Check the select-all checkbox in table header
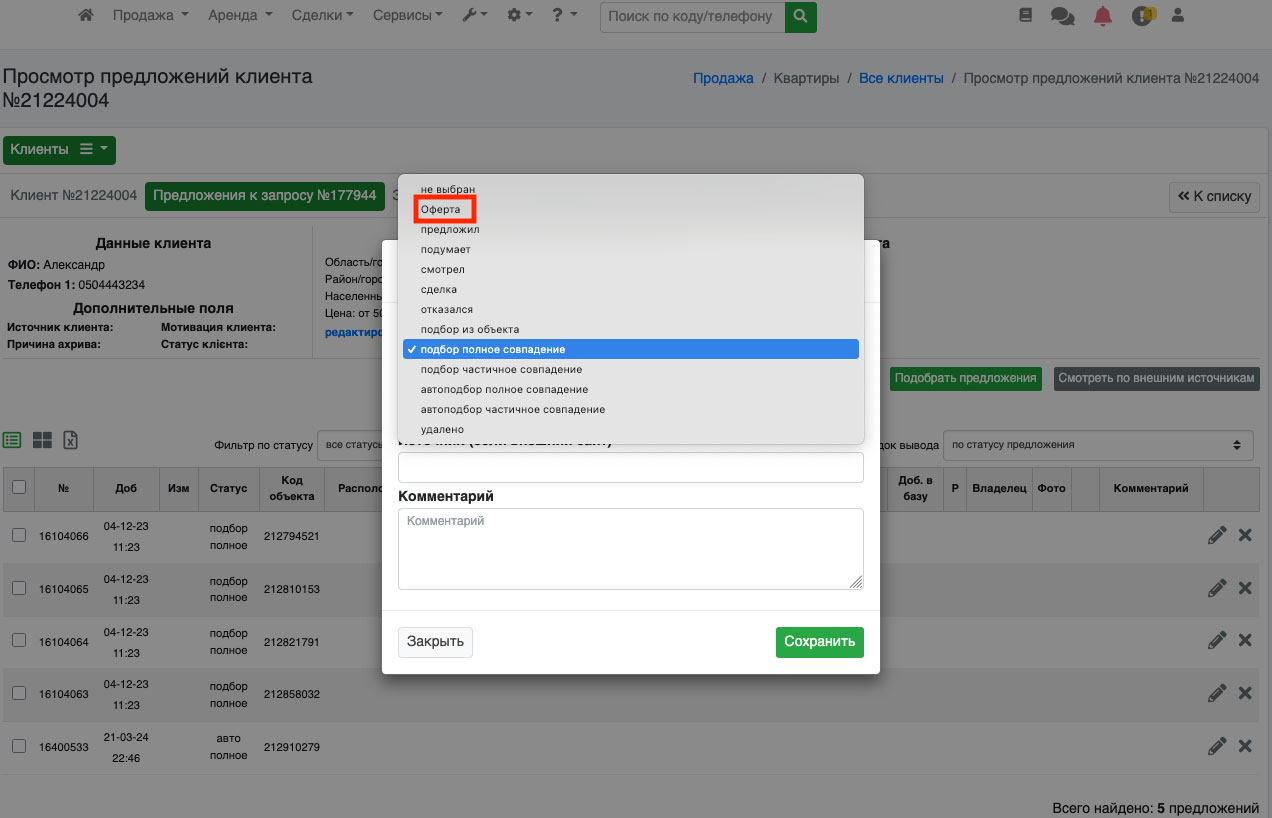 (x=19, y=487)
